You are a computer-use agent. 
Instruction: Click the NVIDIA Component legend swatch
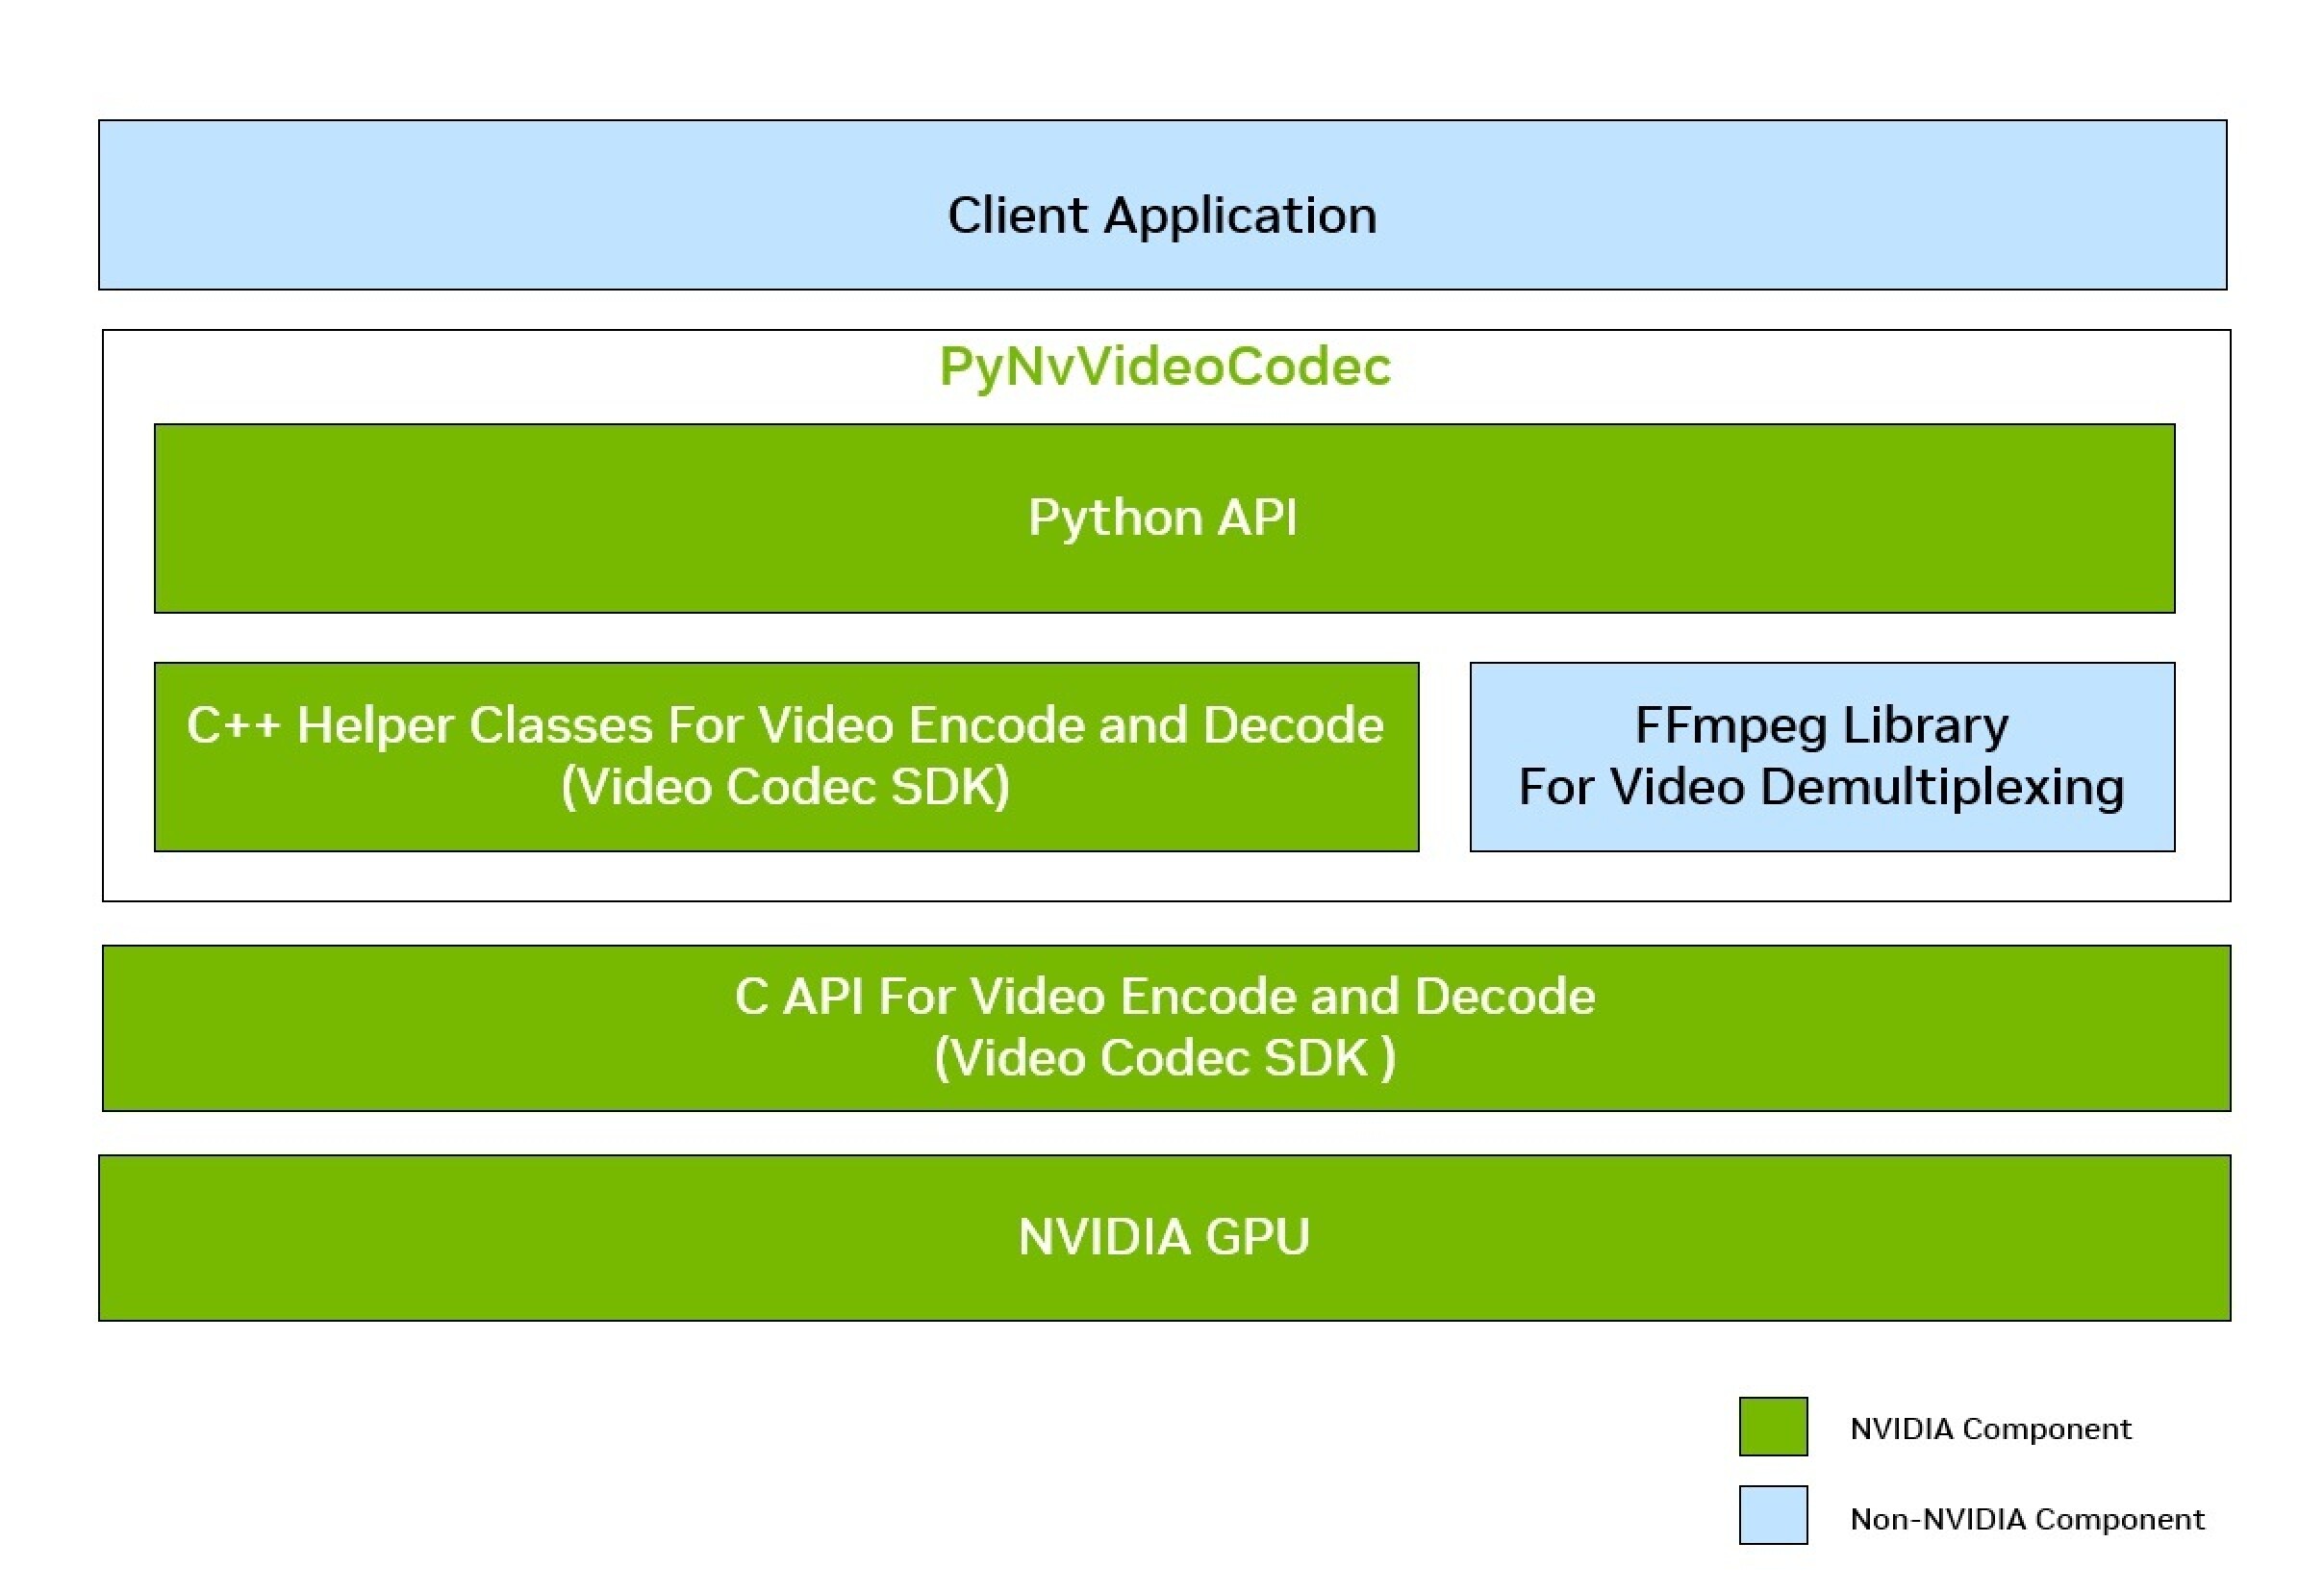pyautogui.click(x=1775, y=1428)
